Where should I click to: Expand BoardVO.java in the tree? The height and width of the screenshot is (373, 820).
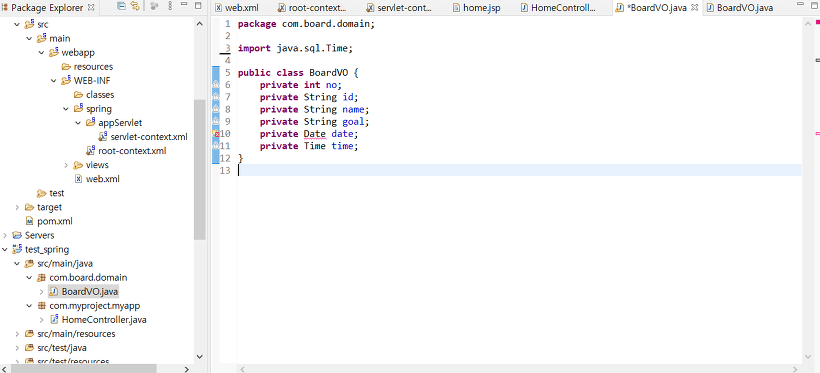pos(41,291)
